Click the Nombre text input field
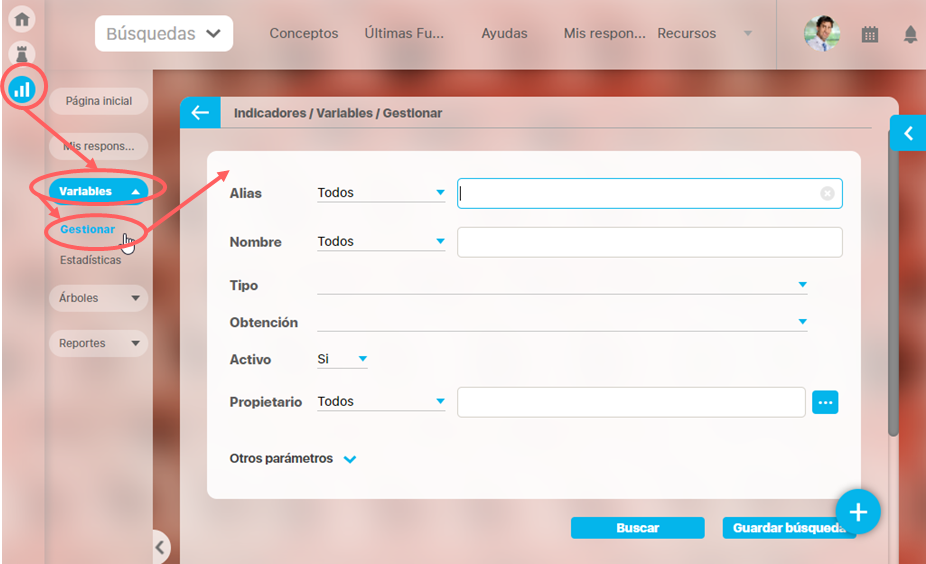Screen dimensions: 926x564 point(650,242)
